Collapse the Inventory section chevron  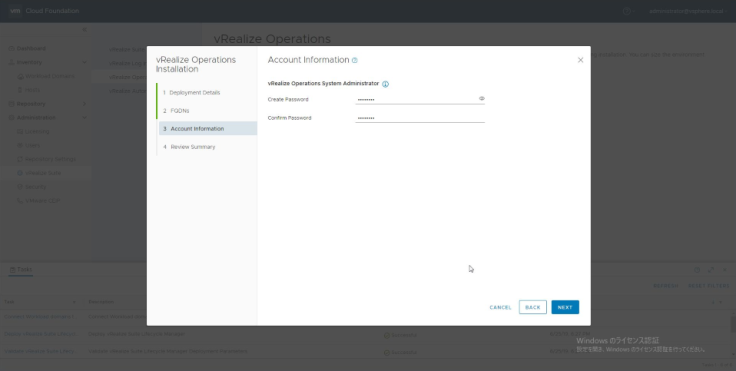pyautogui.click(x=84, y=62)
